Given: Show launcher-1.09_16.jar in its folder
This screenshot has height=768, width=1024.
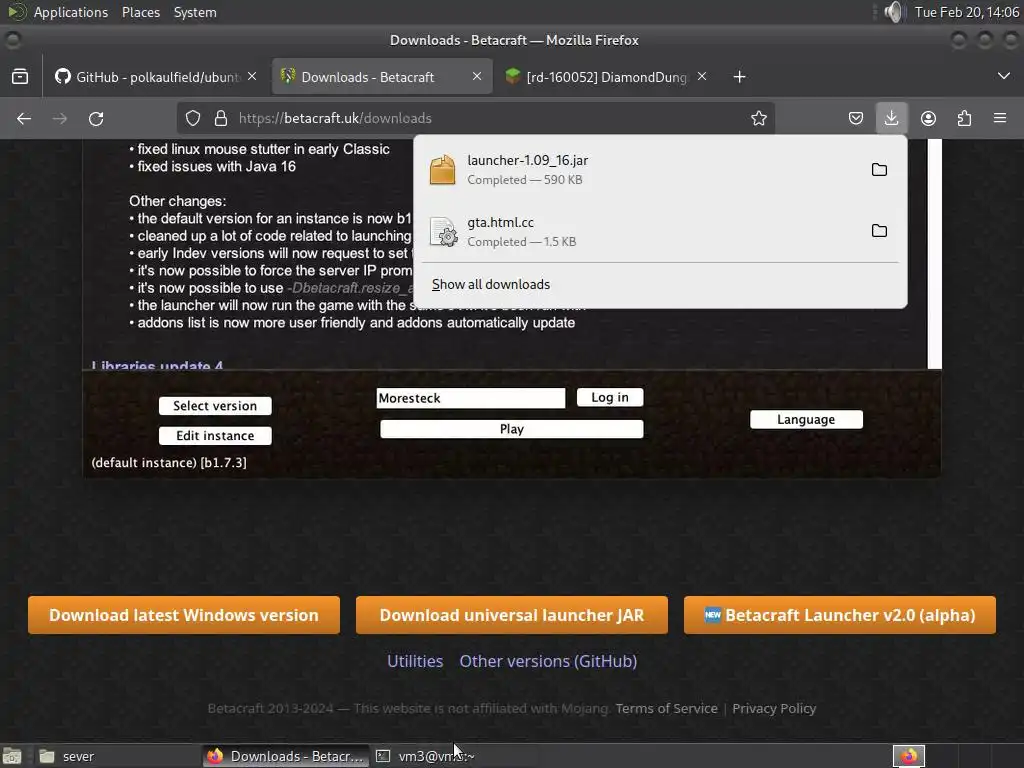Looking at the screenshot, I should pyautogui.click(x=879, y=170).
